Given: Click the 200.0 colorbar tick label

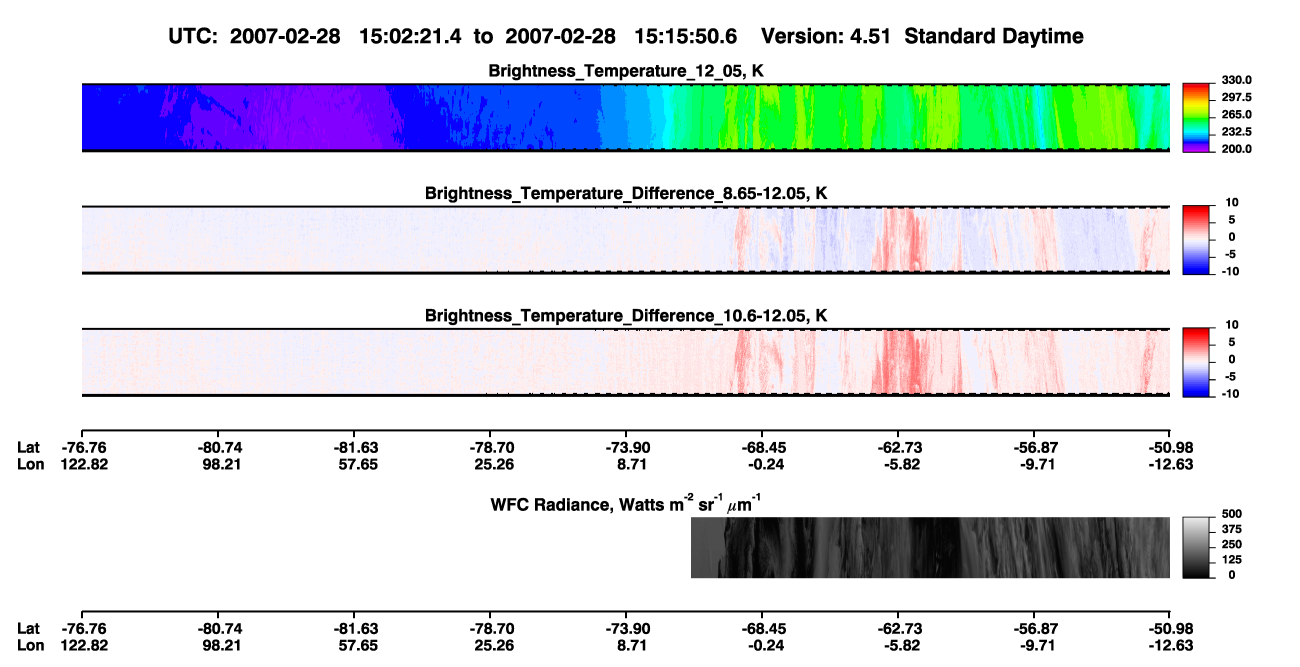Looking at the screenshot, I should pos(1238,149).
